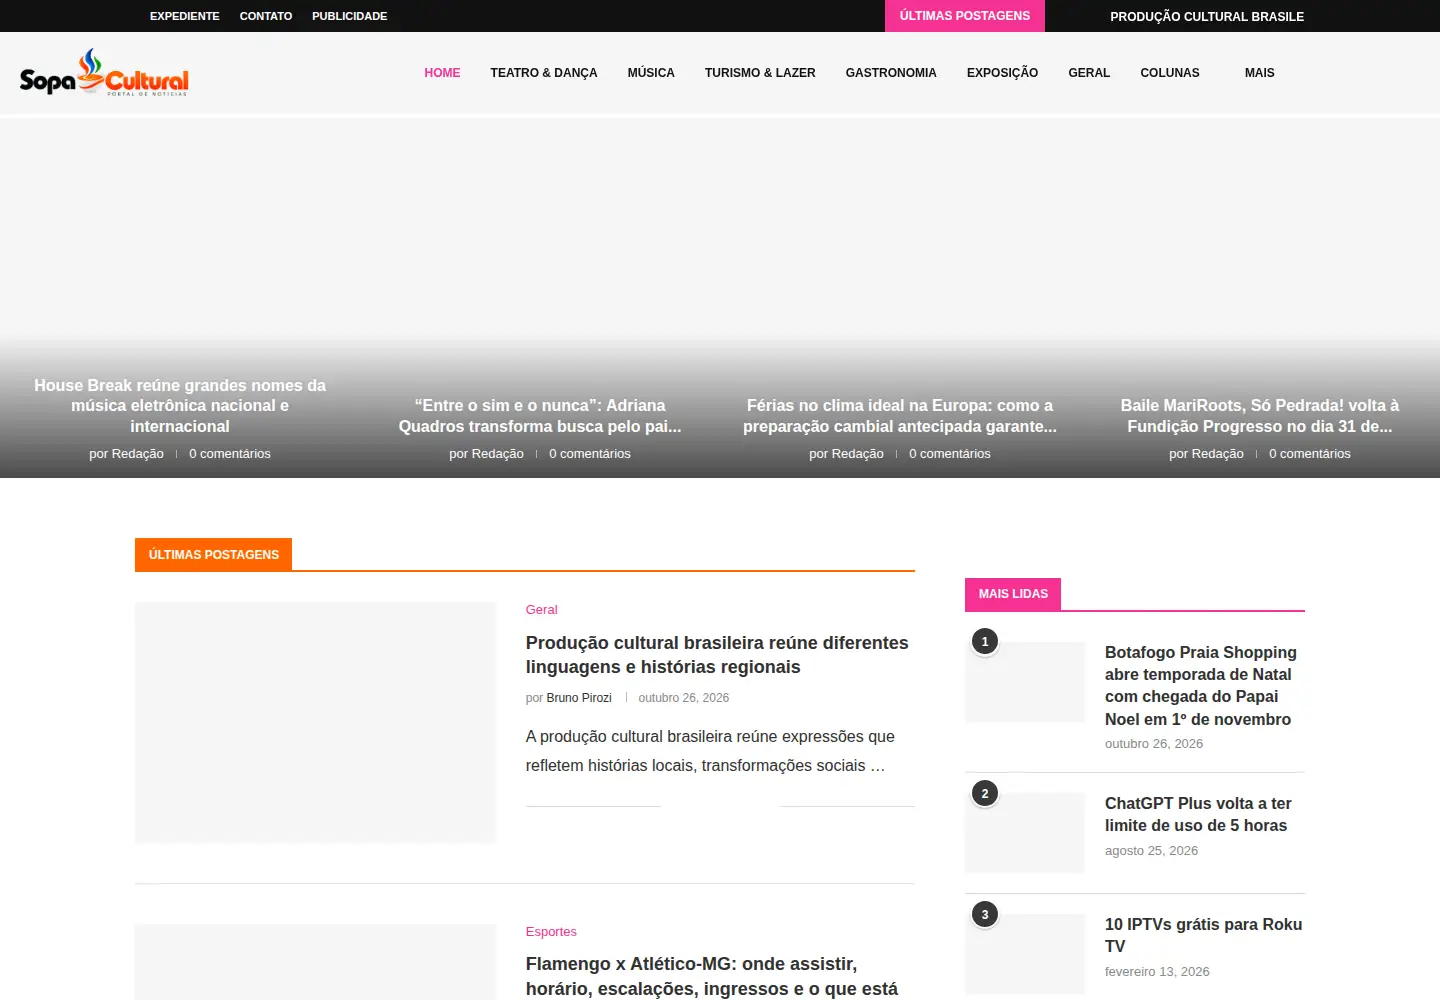This screenshot has height=1000, width=1440.
Task: Open the Colunas menu
Action: (1170, 73)
